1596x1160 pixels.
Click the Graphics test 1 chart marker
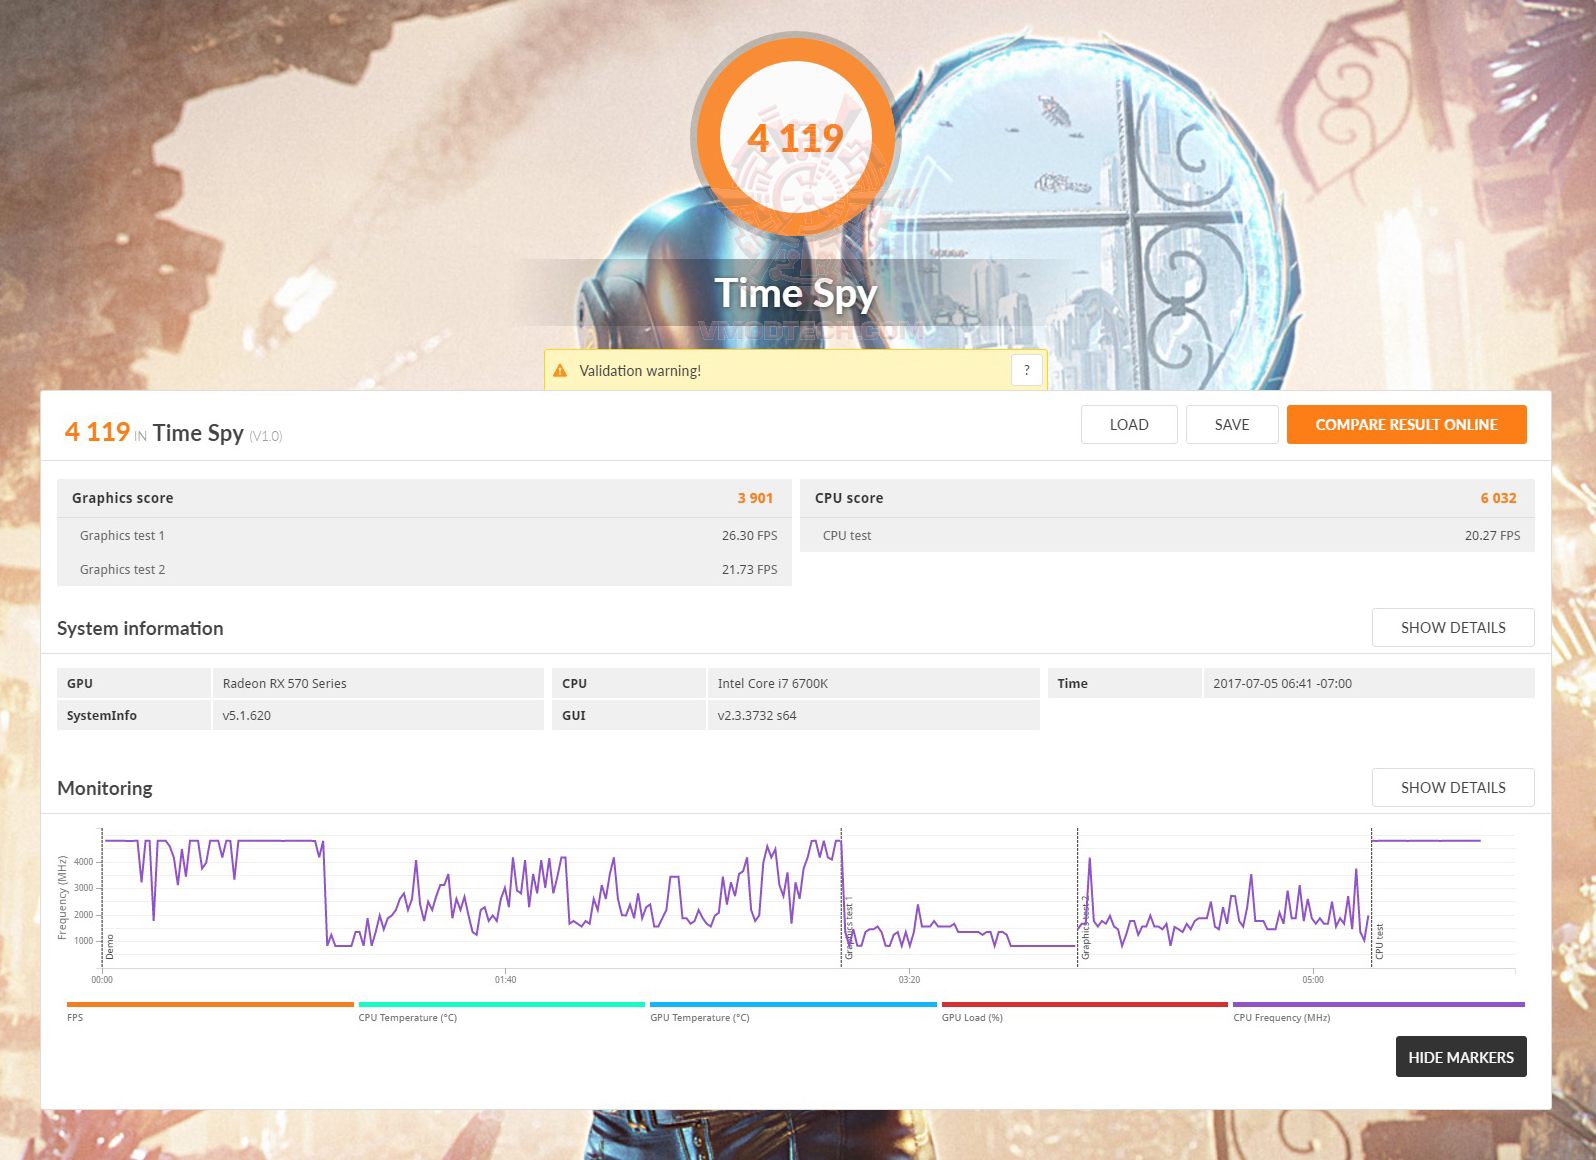[x=849, y=930]
